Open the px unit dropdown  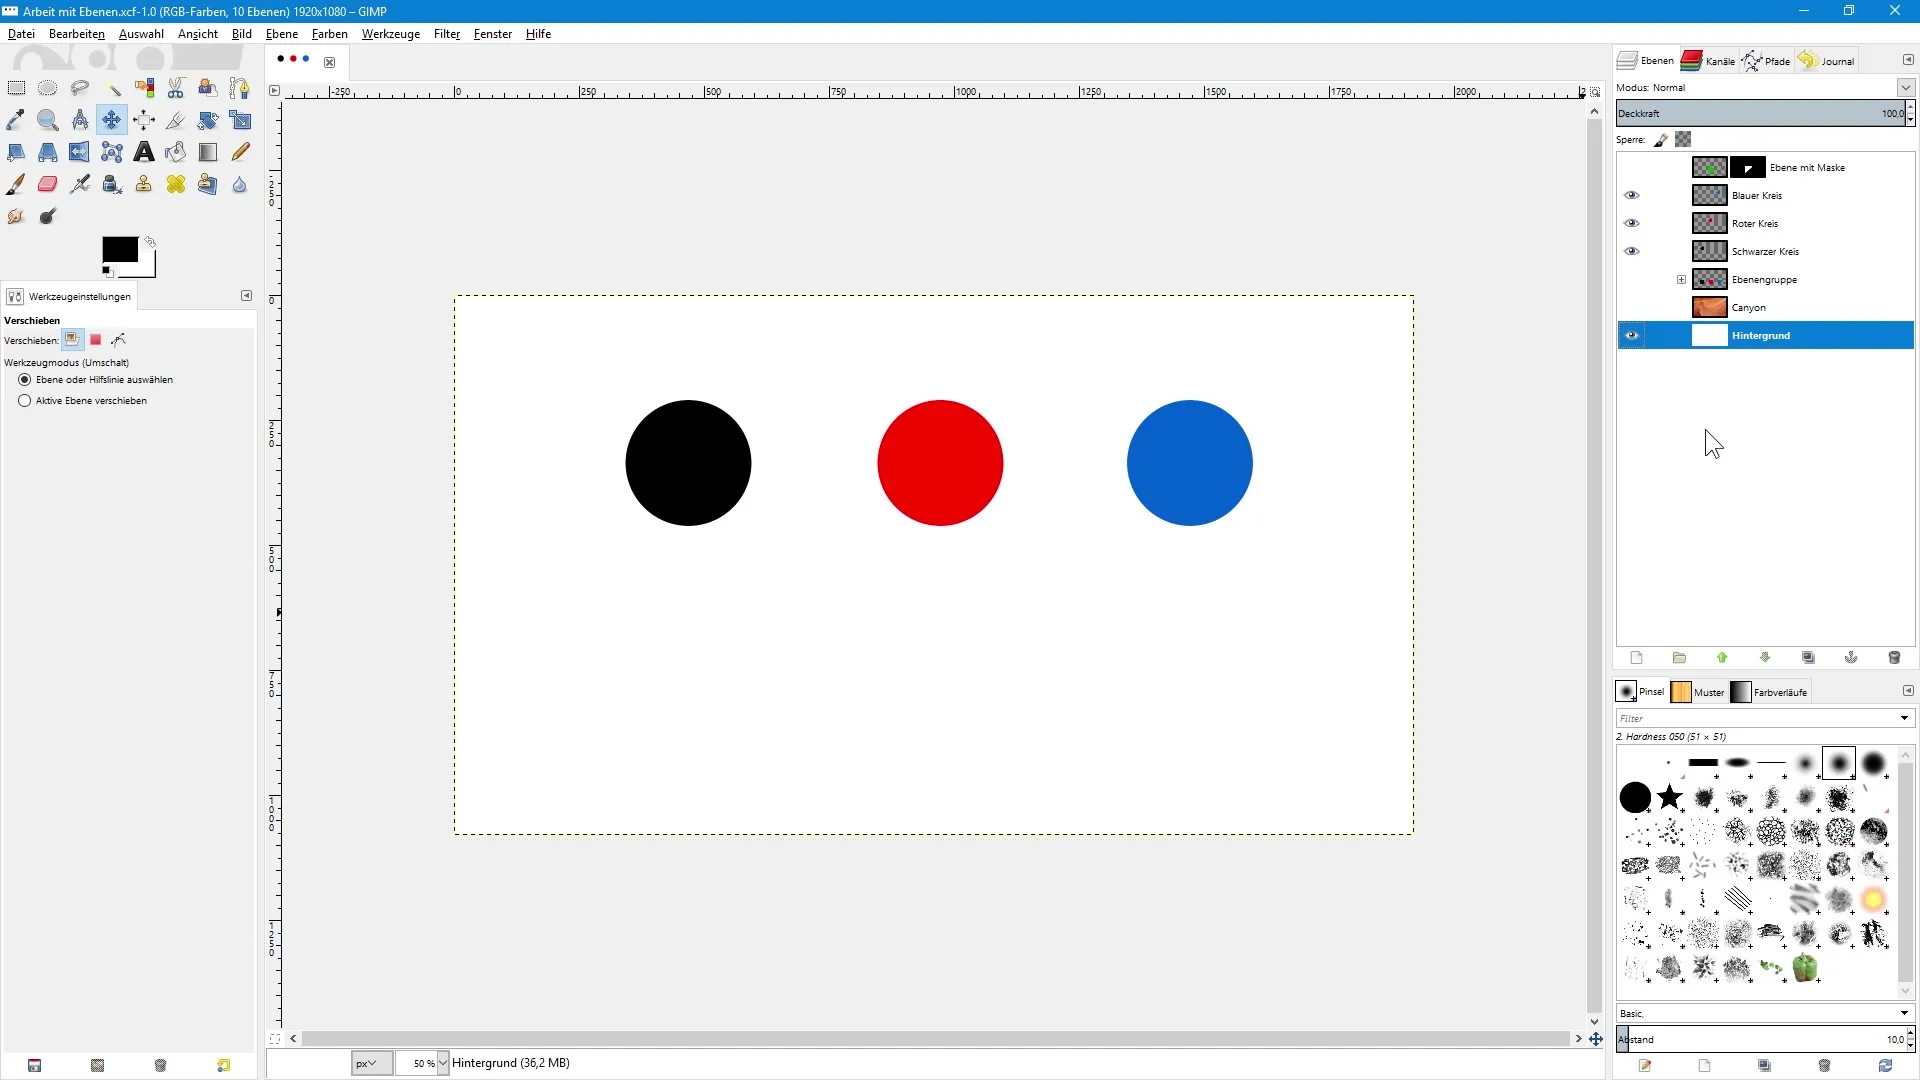click(372, 1063)
